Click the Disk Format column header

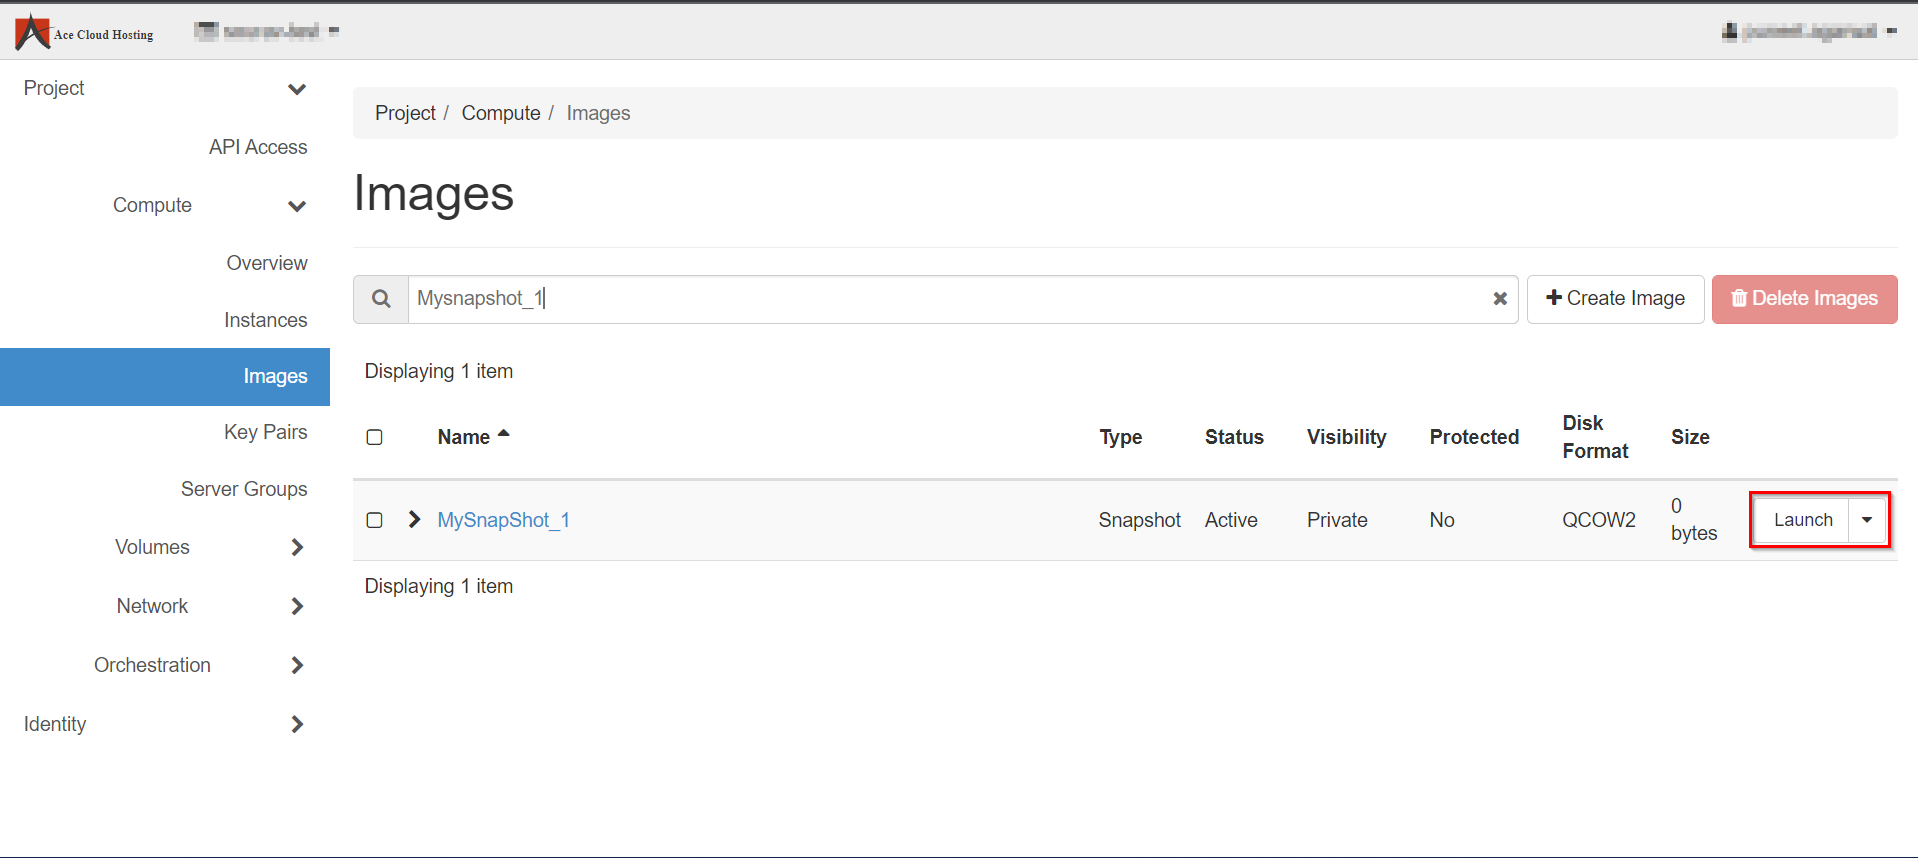click(x=1596, y=437)
